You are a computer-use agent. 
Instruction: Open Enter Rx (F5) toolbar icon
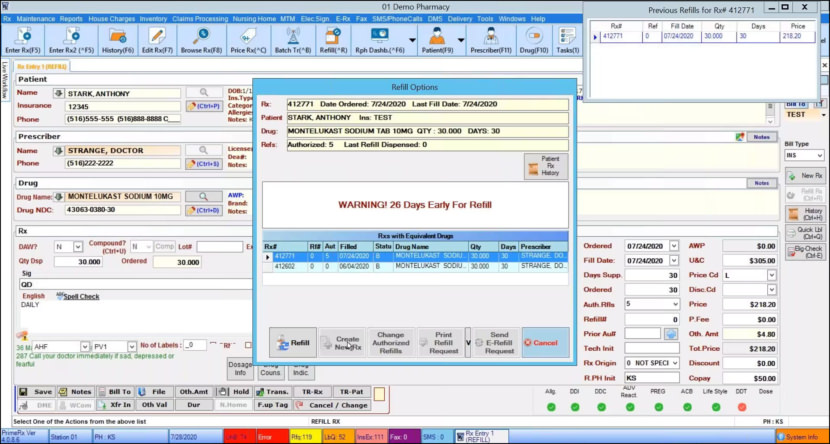point(23,41)
